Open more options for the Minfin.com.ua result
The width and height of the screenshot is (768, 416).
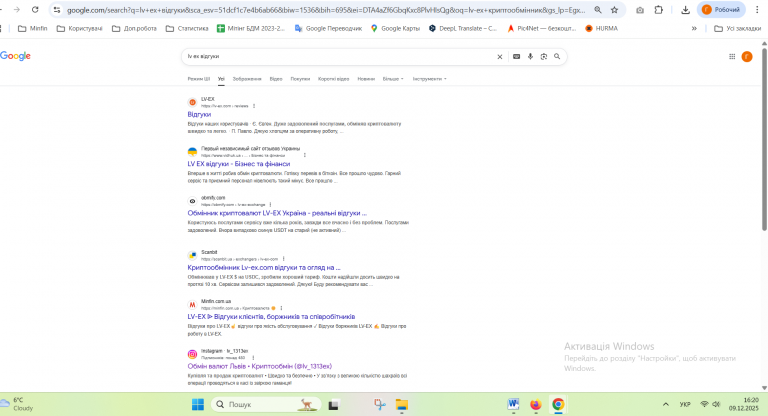(x=281, y=308)
